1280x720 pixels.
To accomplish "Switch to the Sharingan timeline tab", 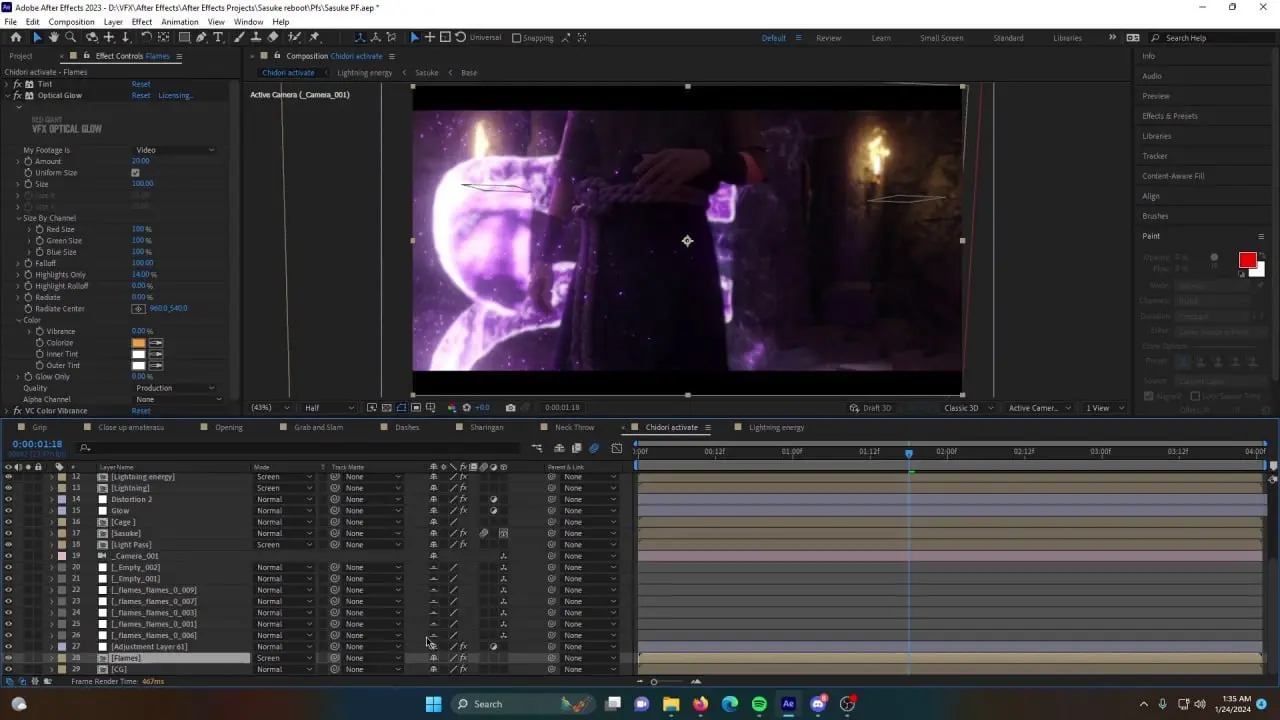I will pos(487,427).
